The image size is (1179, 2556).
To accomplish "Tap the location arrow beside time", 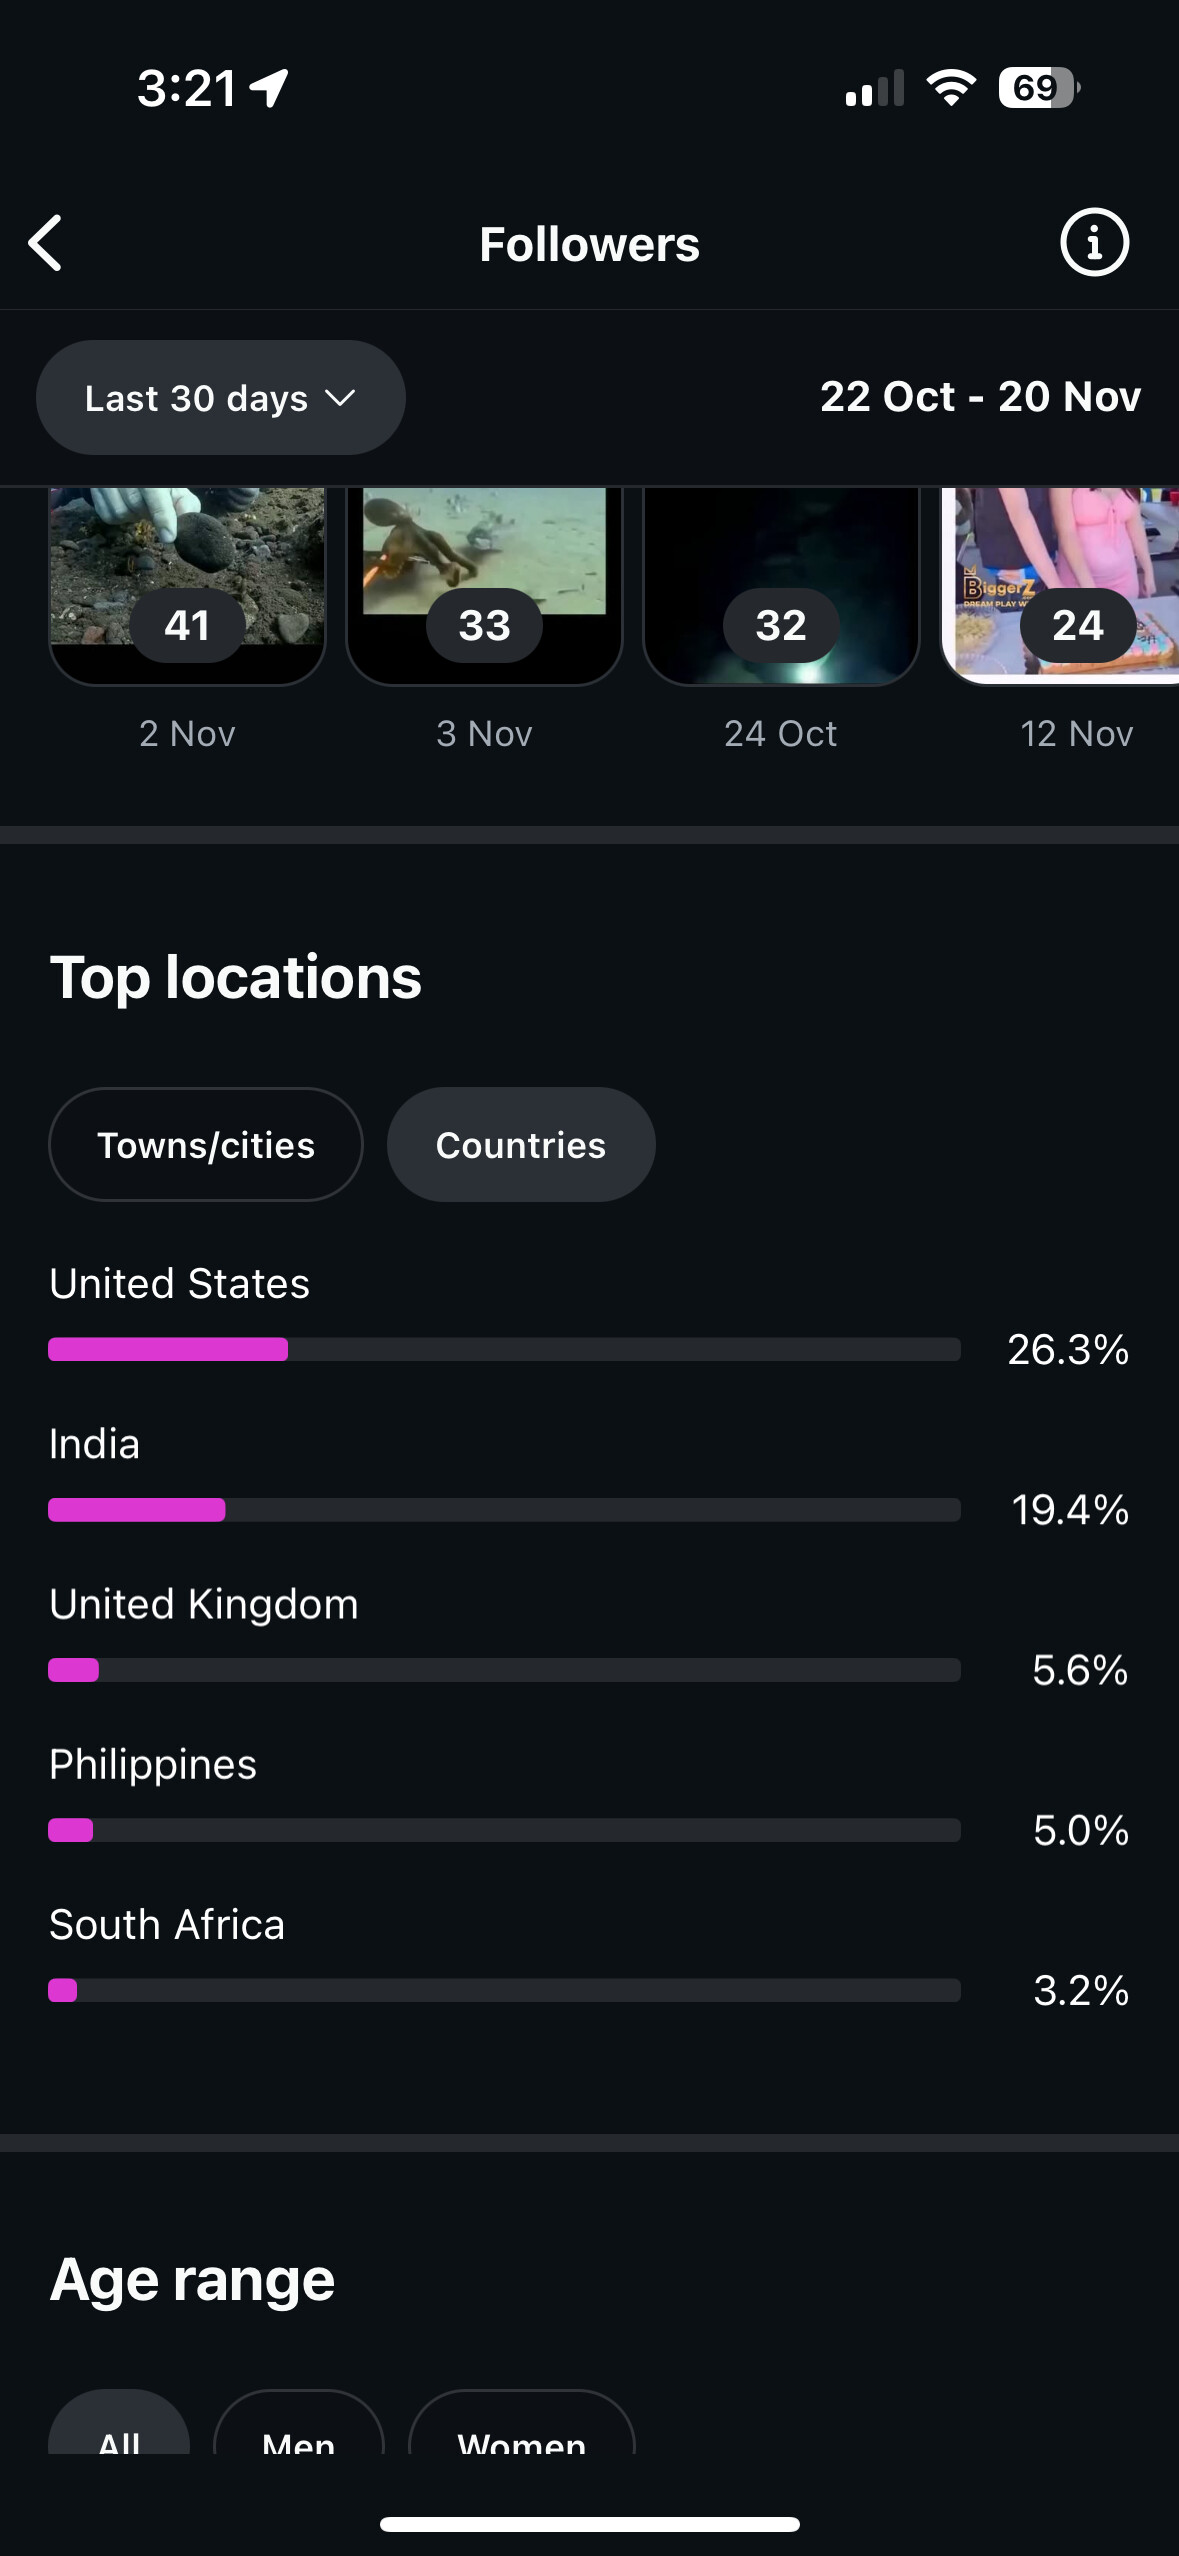I will point(270,88).
